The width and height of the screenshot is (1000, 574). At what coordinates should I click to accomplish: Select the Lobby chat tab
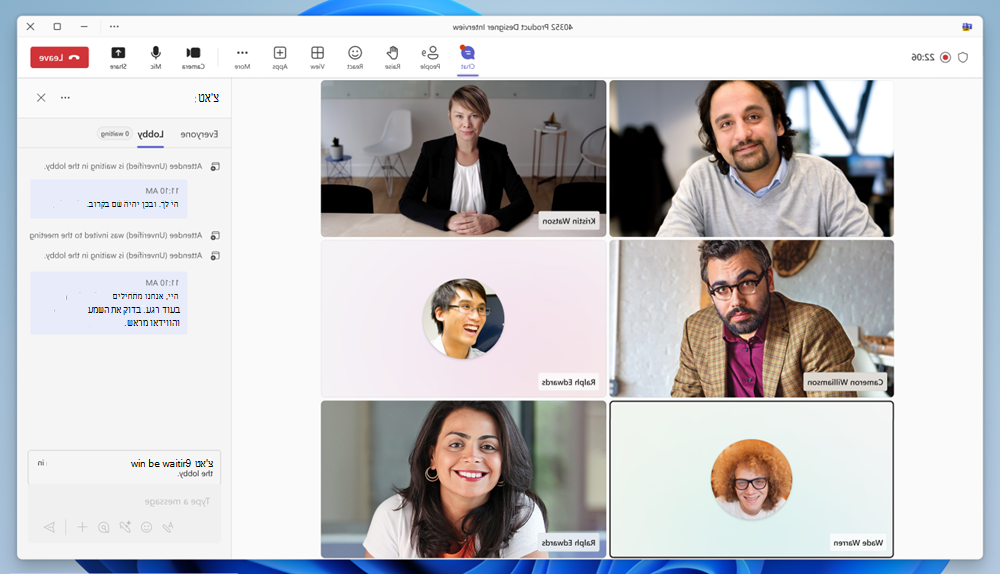pyautogui.click(x=151, y=134)
